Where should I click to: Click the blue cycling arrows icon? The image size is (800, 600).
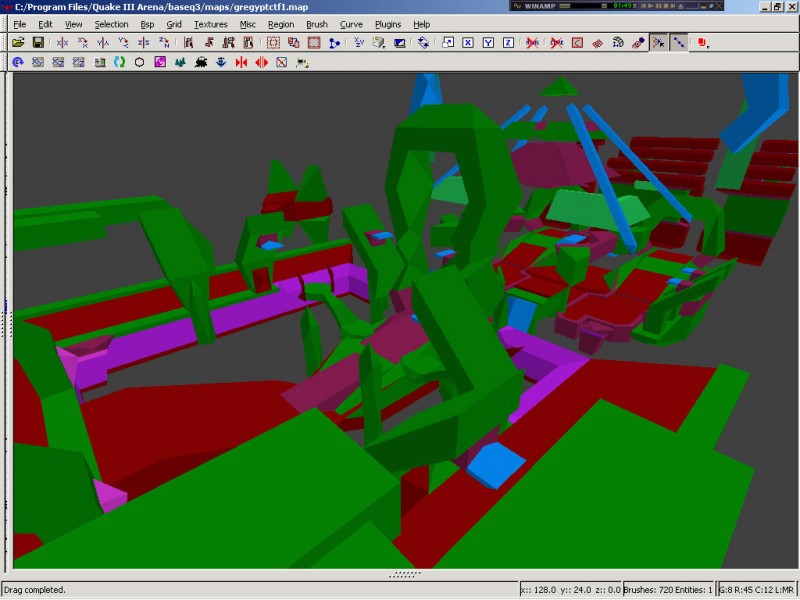pos(423,43)
